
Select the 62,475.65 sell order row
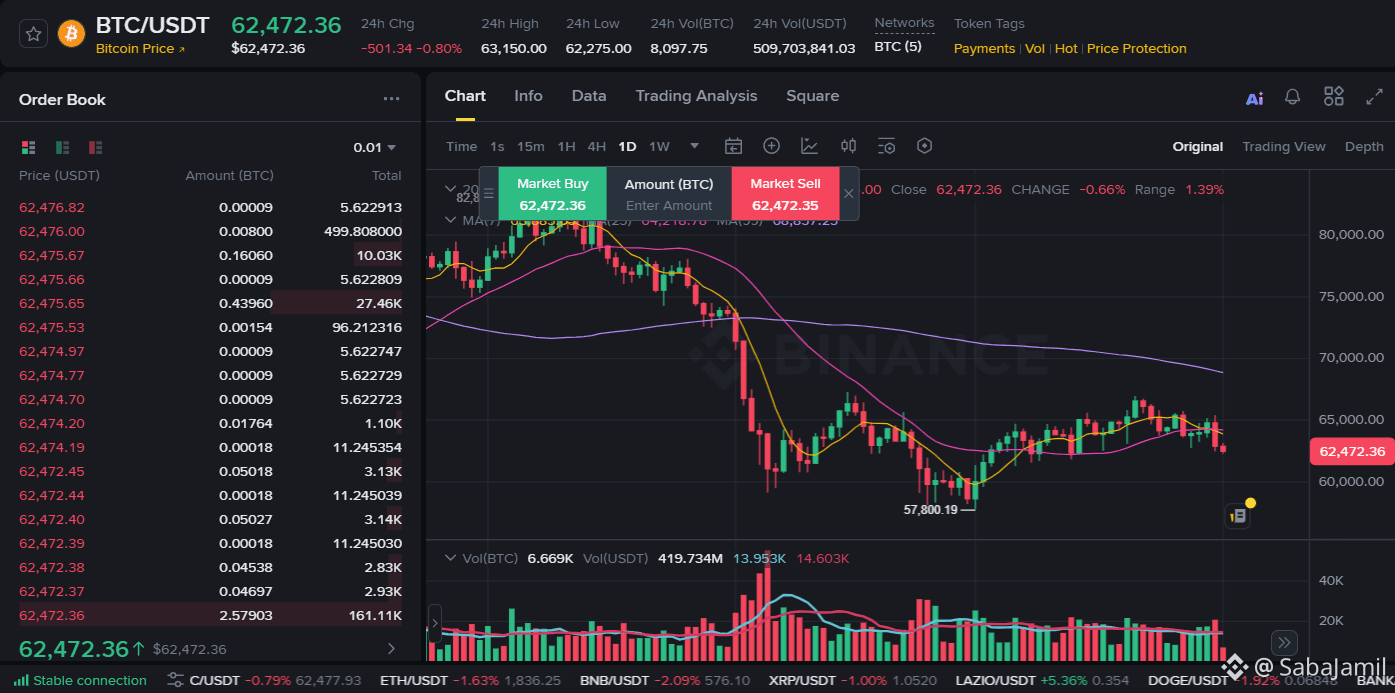pos(210,303)
